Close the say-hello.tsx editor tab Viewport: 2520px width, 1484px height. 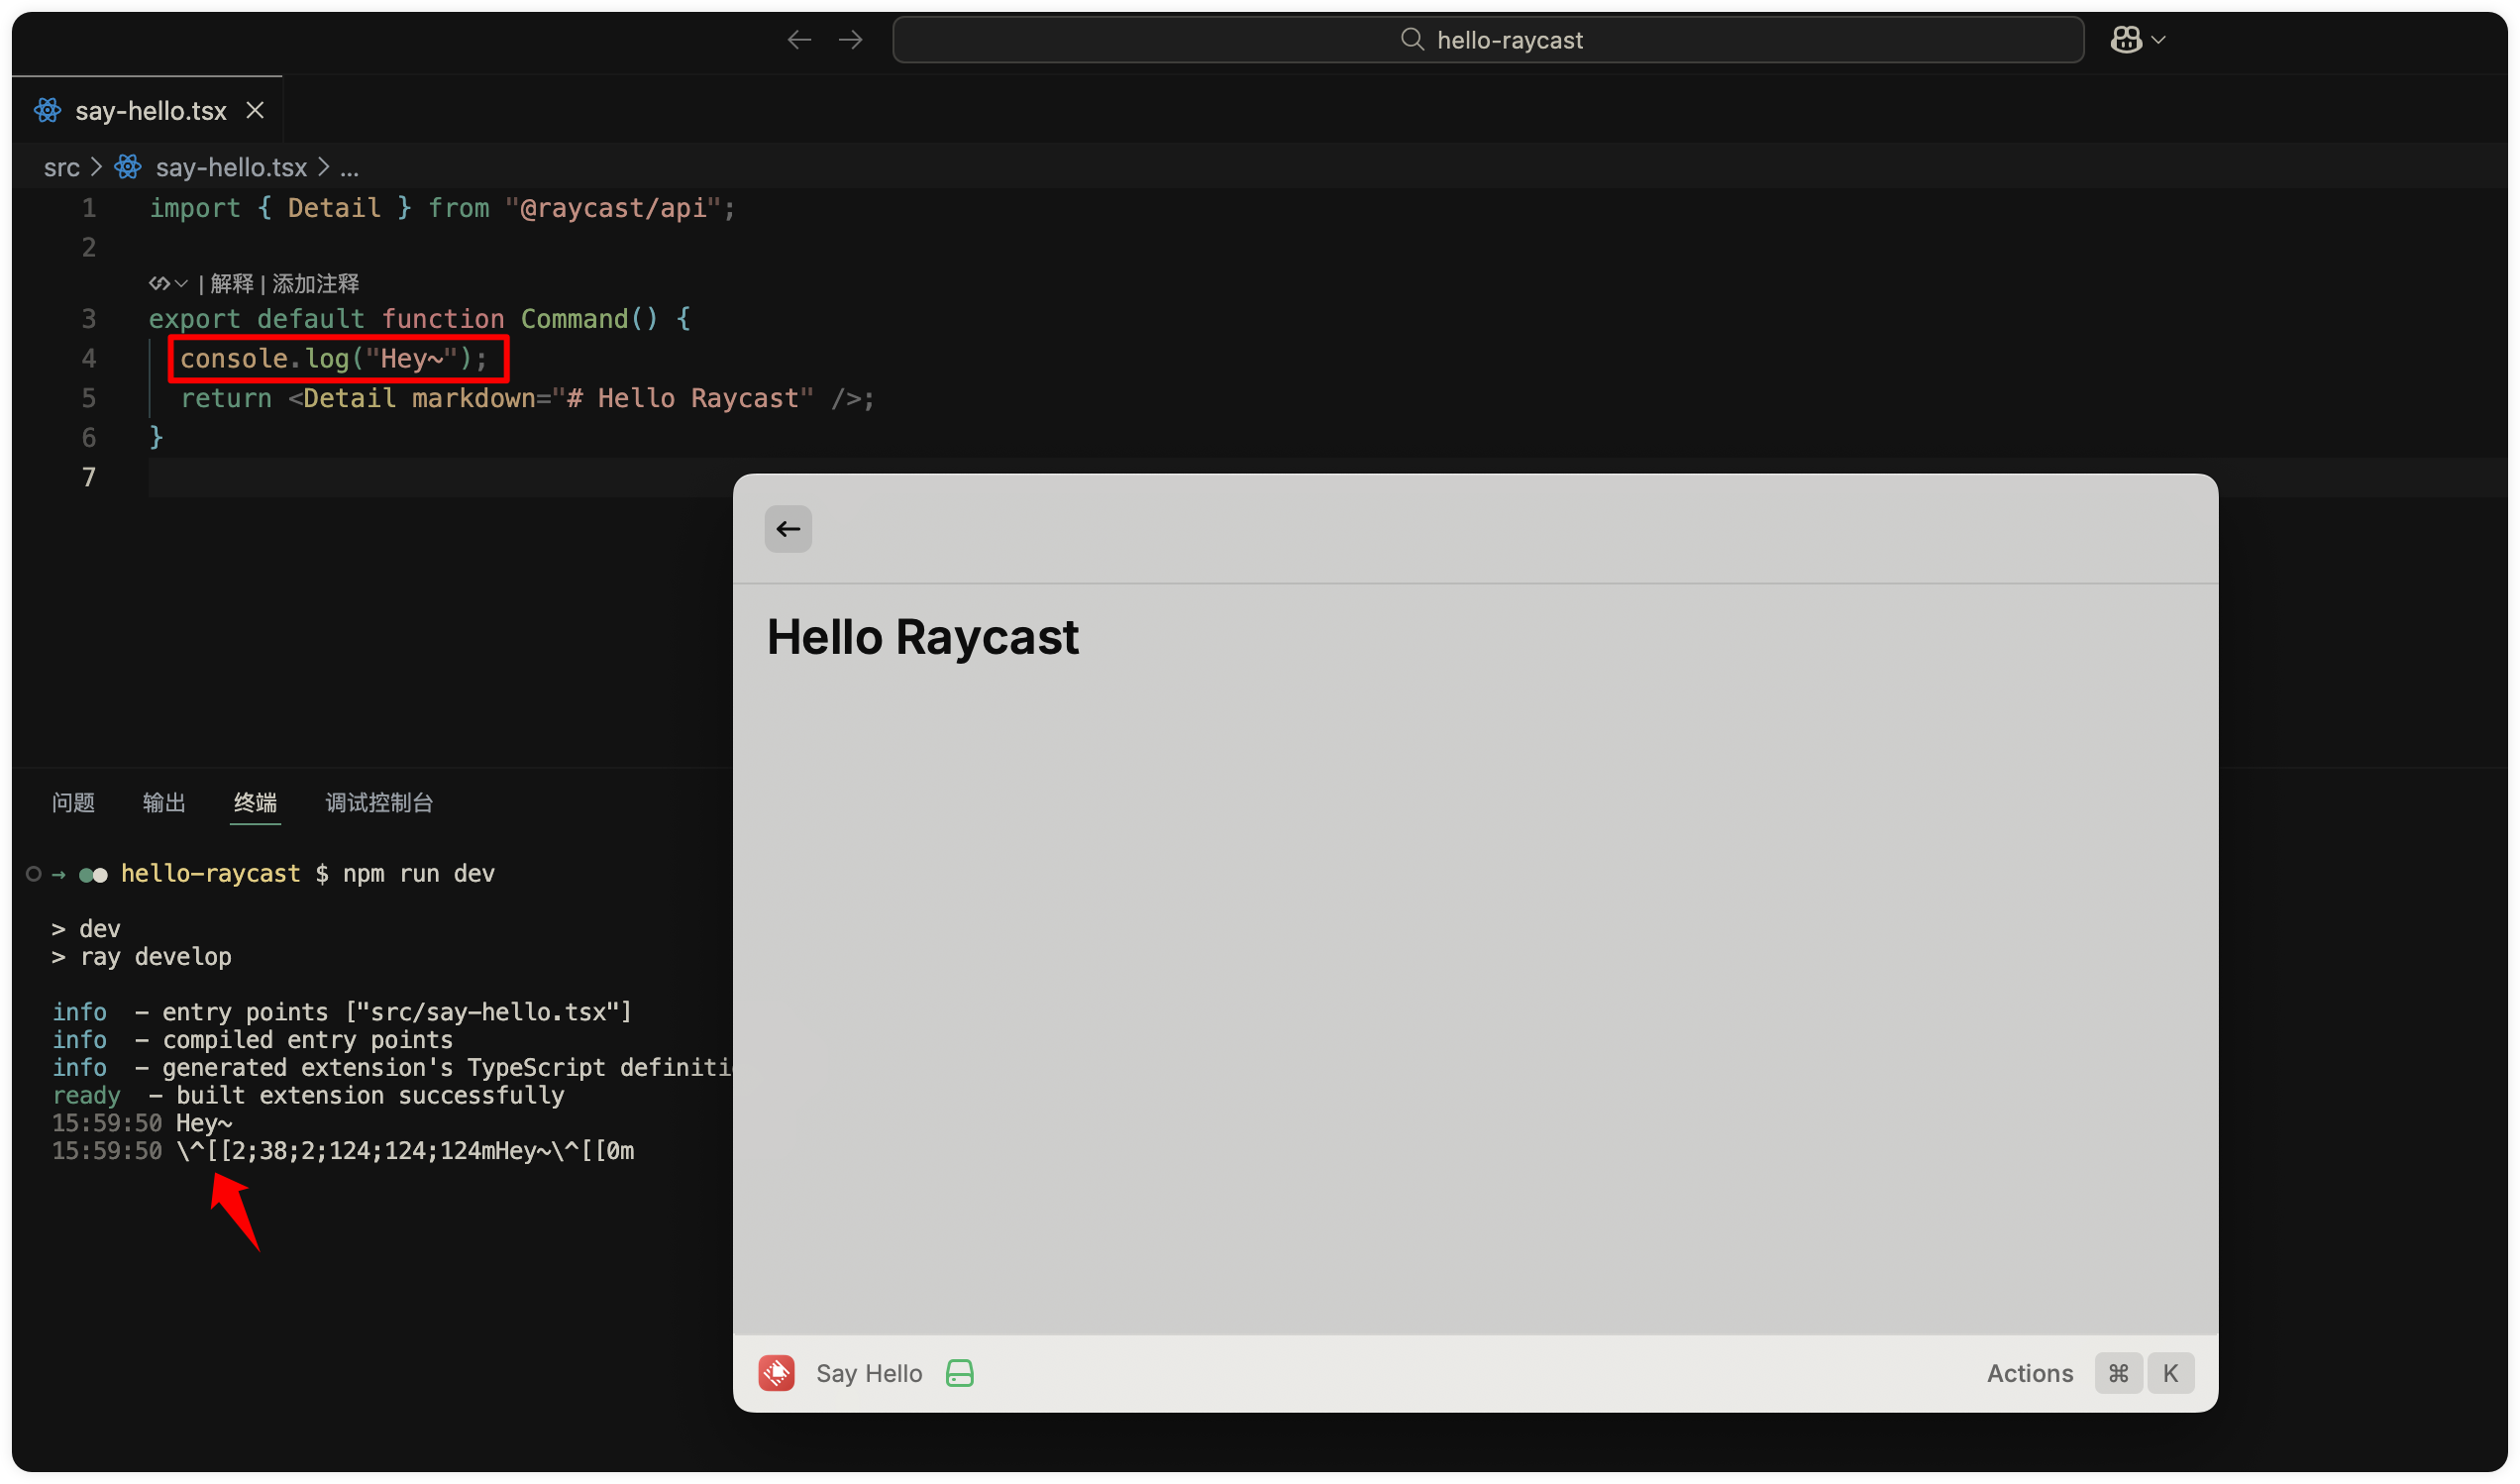tap(255, 110)
